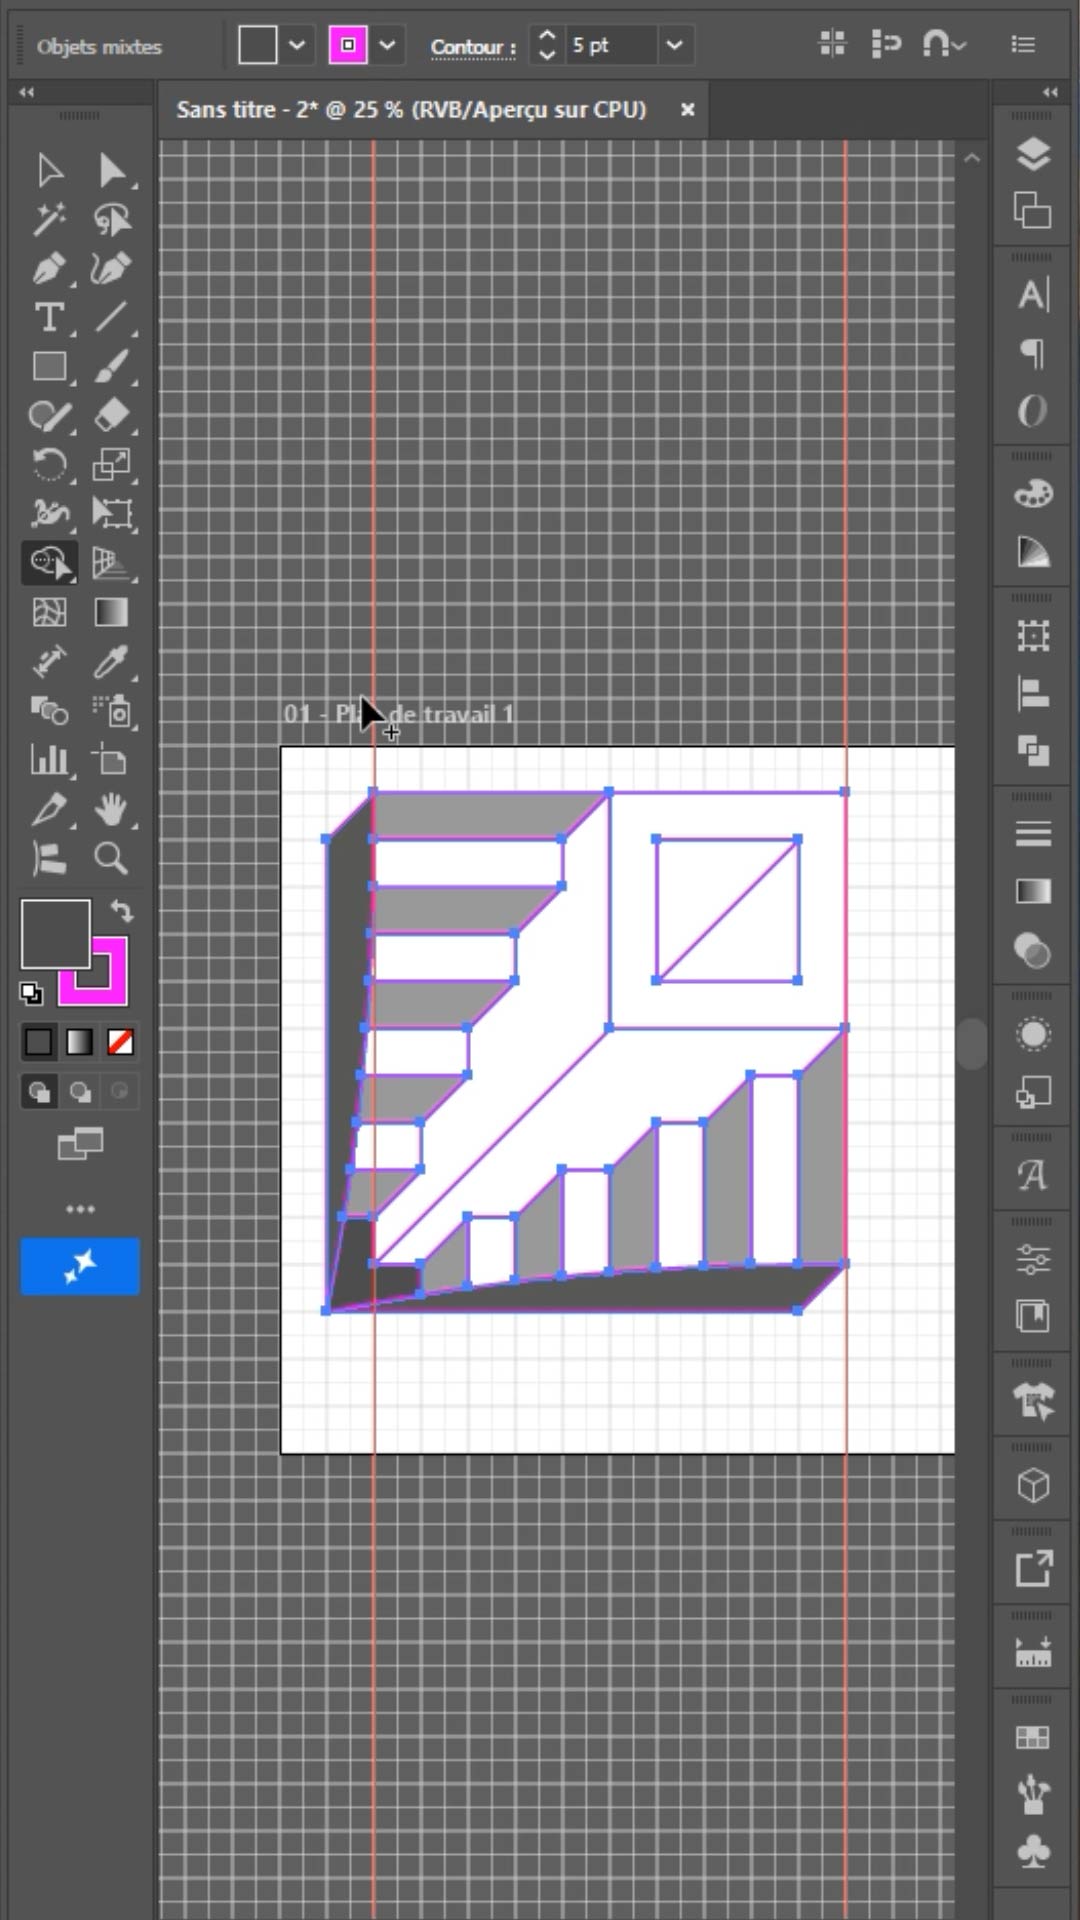This screenshot has width=1080, height=1920.
Task: Set fill to None (red slash)
Action: [x=120, y=1042]
